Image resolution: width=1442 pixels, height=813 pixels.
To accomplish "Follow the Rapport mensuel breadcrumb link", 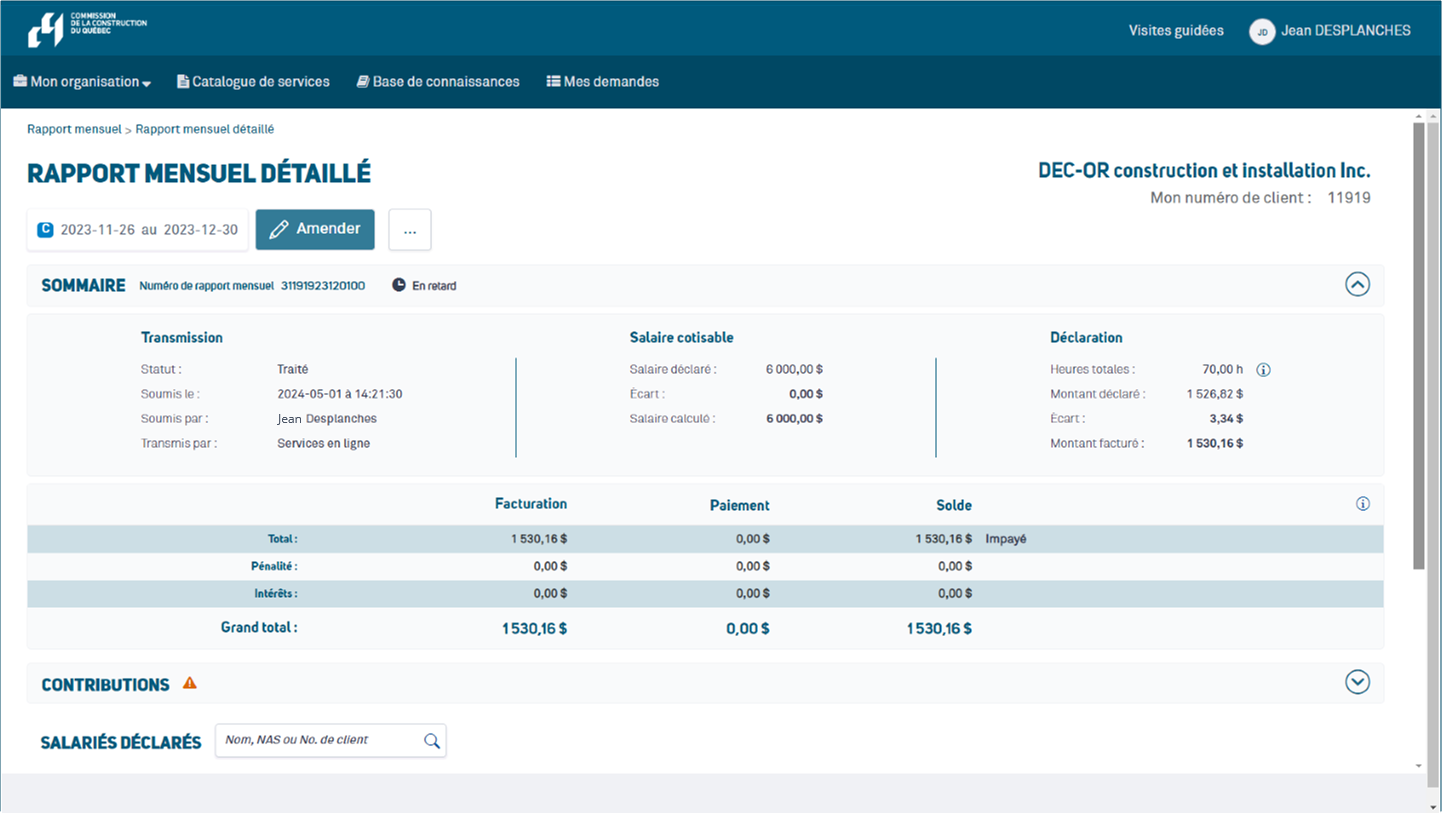I will click(x=74, y=129).
